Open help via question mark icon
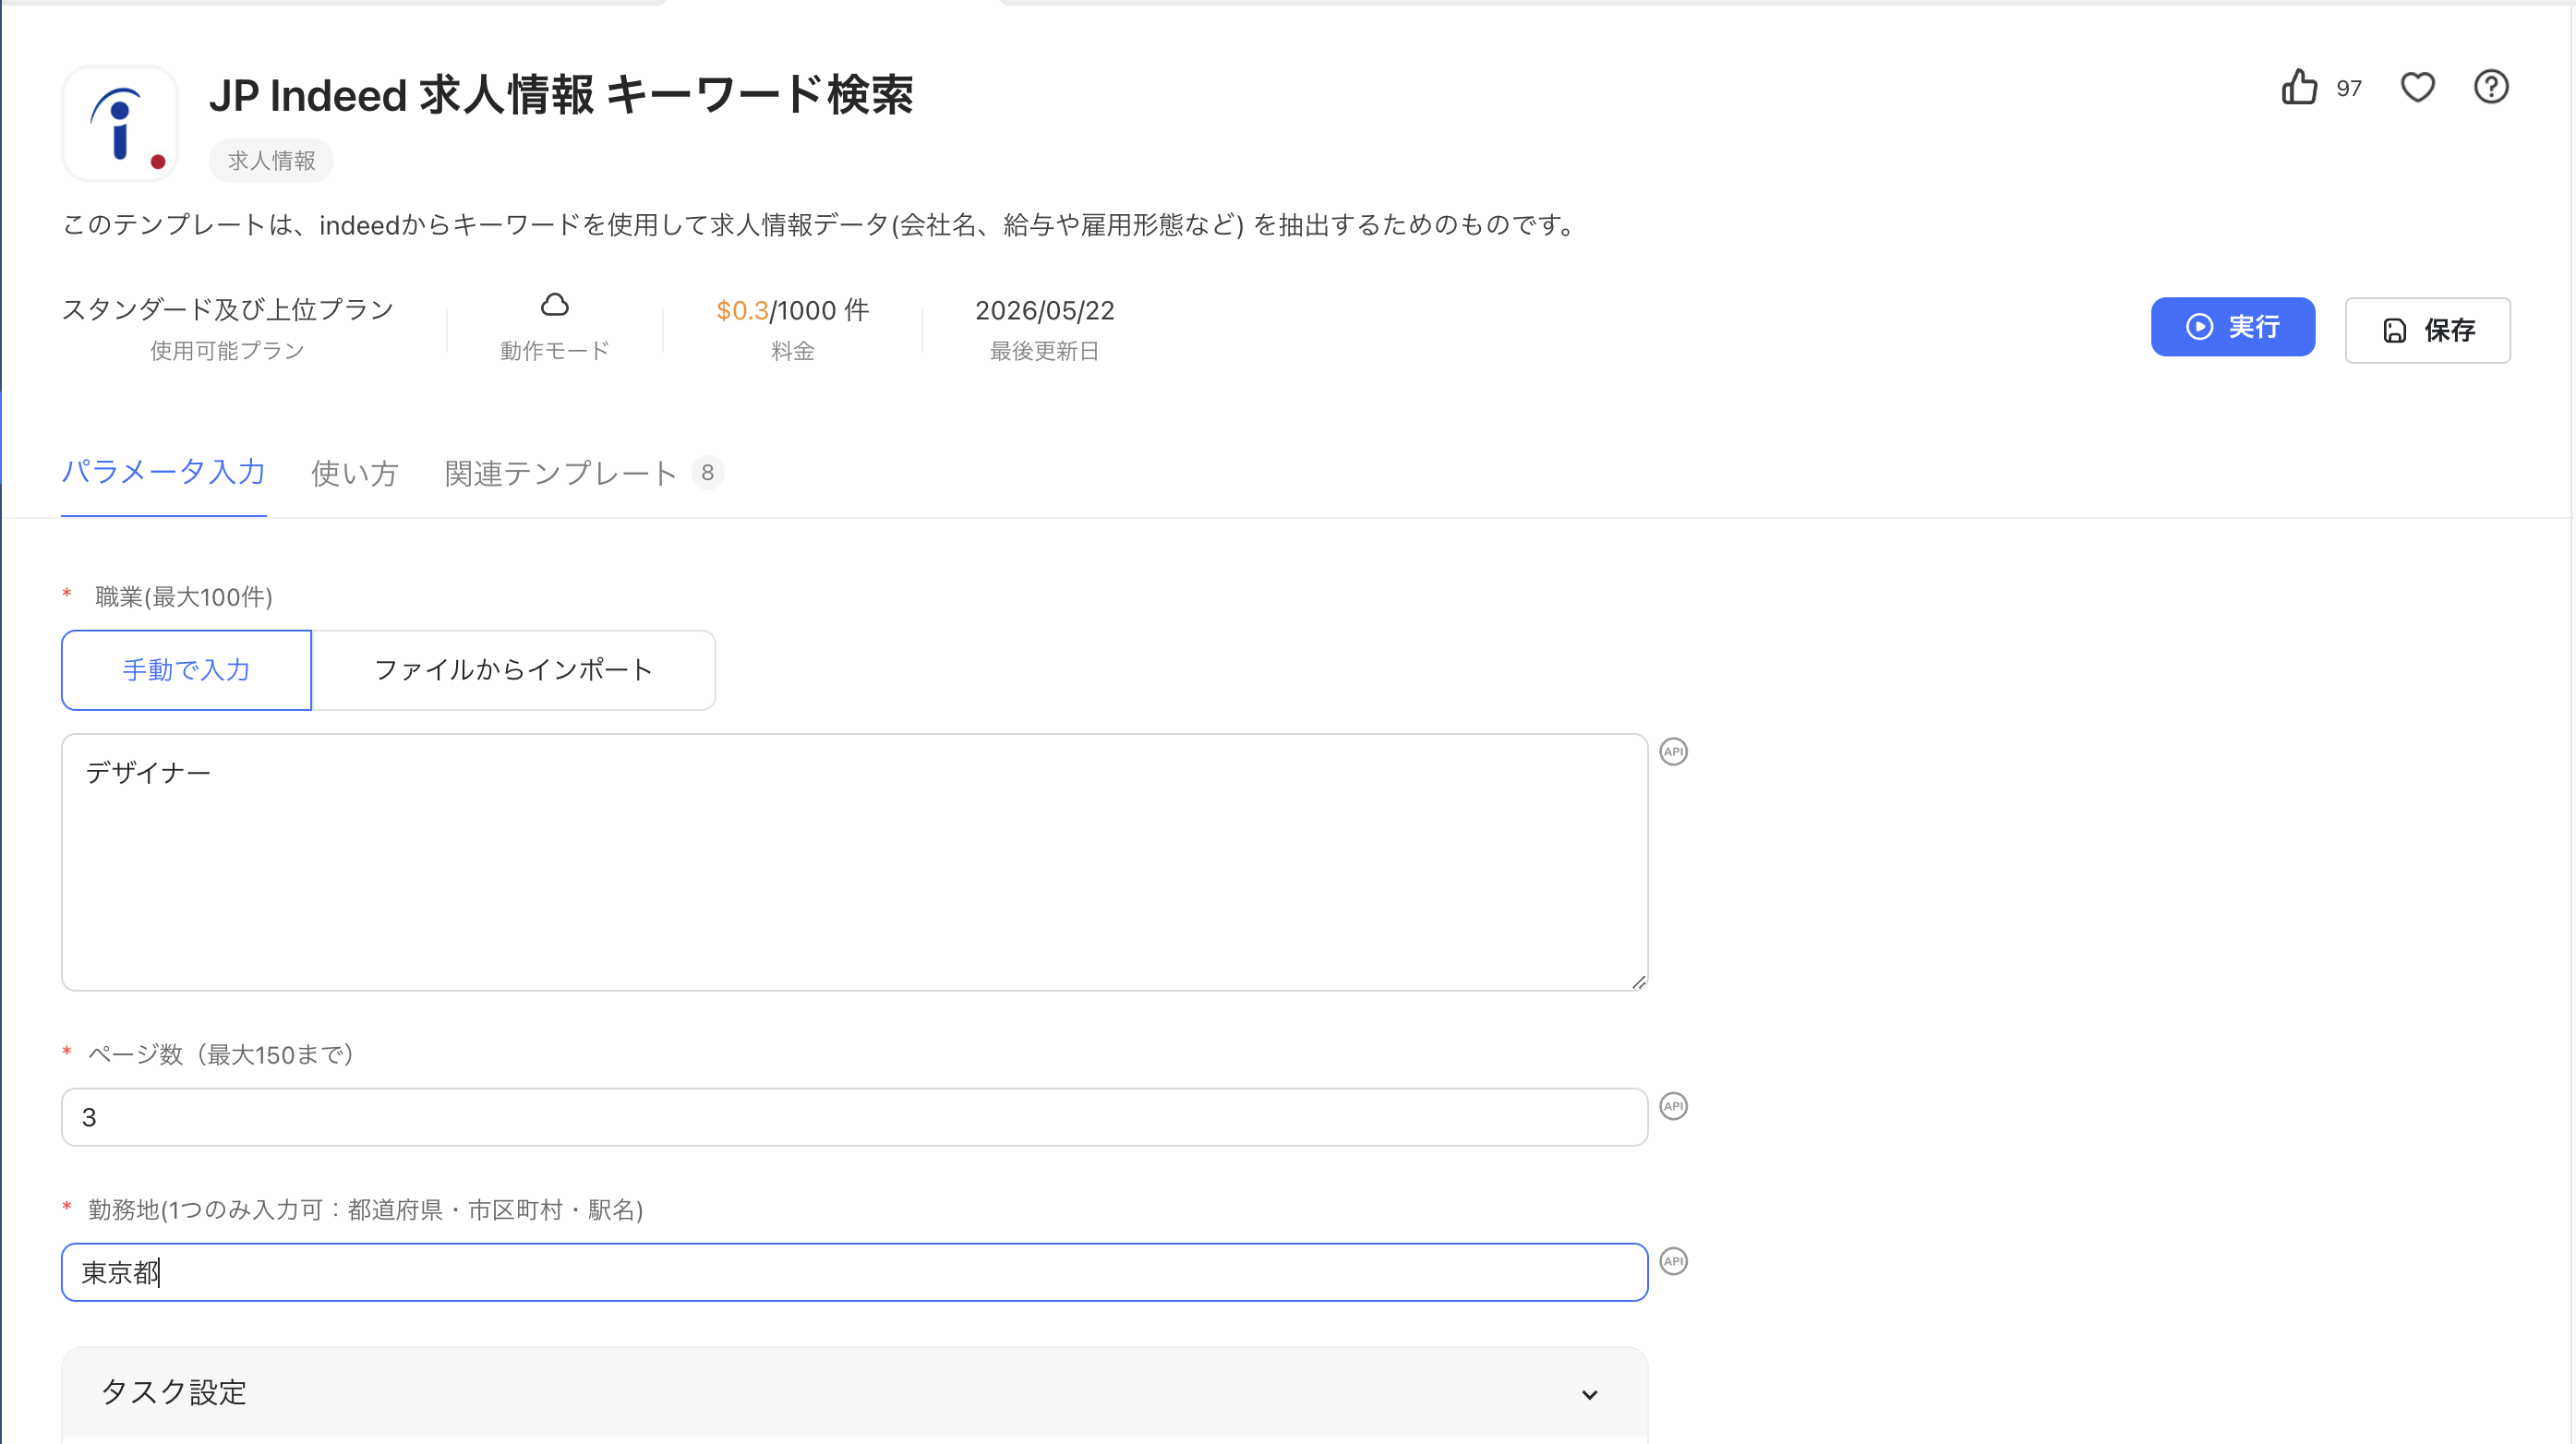Image resolution: width=2576 pixels, height=1444 pixels. (x=2490, y=87)
